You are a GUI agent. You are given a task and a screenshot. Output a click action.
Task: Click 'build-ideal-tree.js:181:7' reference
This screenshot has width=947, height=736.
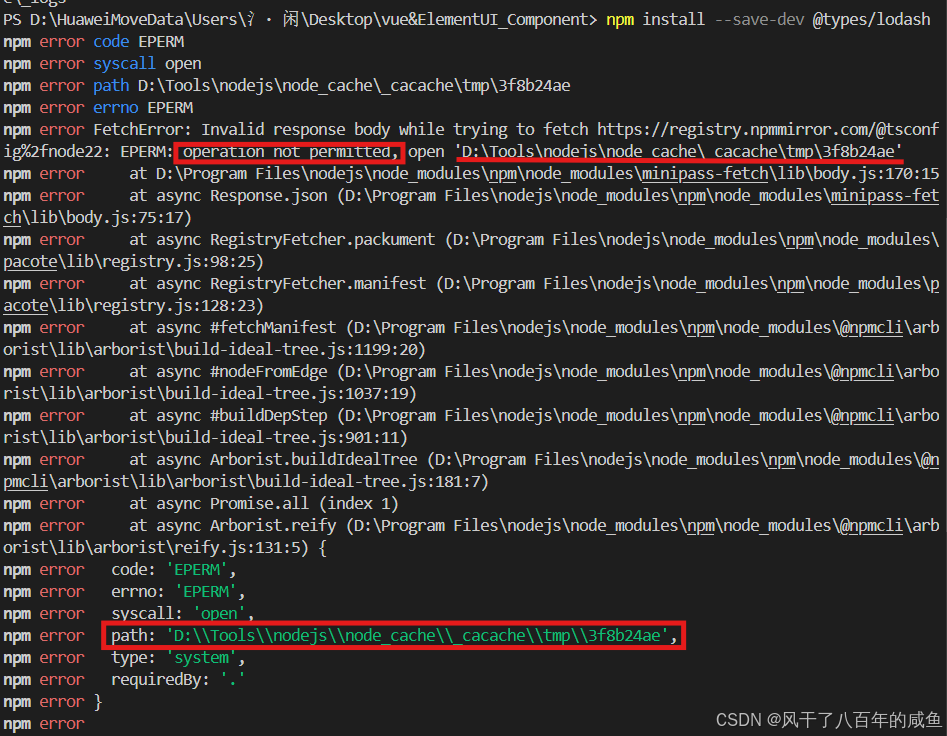click(367, 481)
